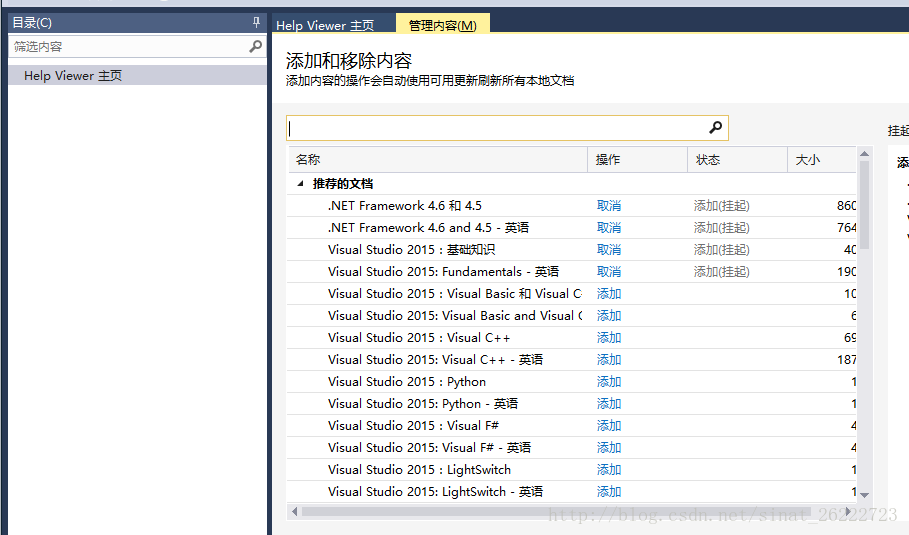The image size is (909, 535).
Task: Cancel Visual Studio 2015: Fundamentals - 英语
Action: coord(609,272)
